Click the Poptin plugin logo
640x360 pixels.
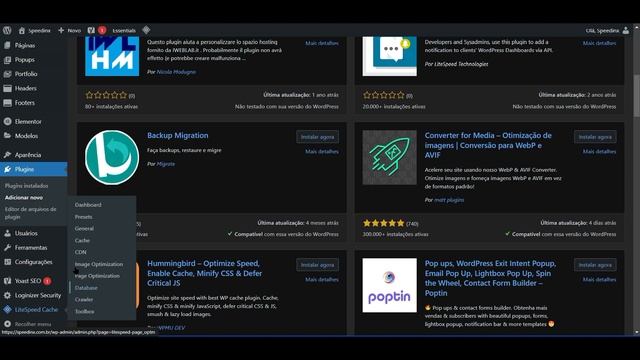(390, 285)
